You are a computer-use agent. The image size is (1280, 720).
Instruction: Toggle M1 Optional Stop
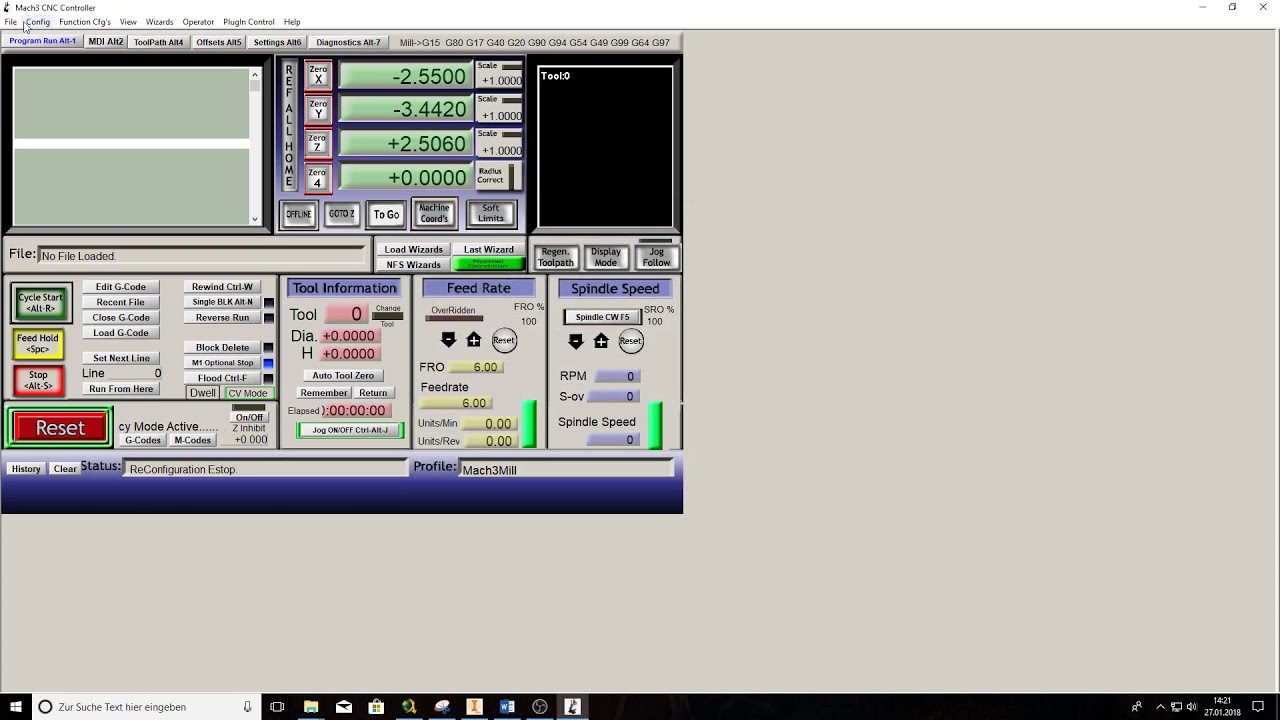tap(223, 363)
